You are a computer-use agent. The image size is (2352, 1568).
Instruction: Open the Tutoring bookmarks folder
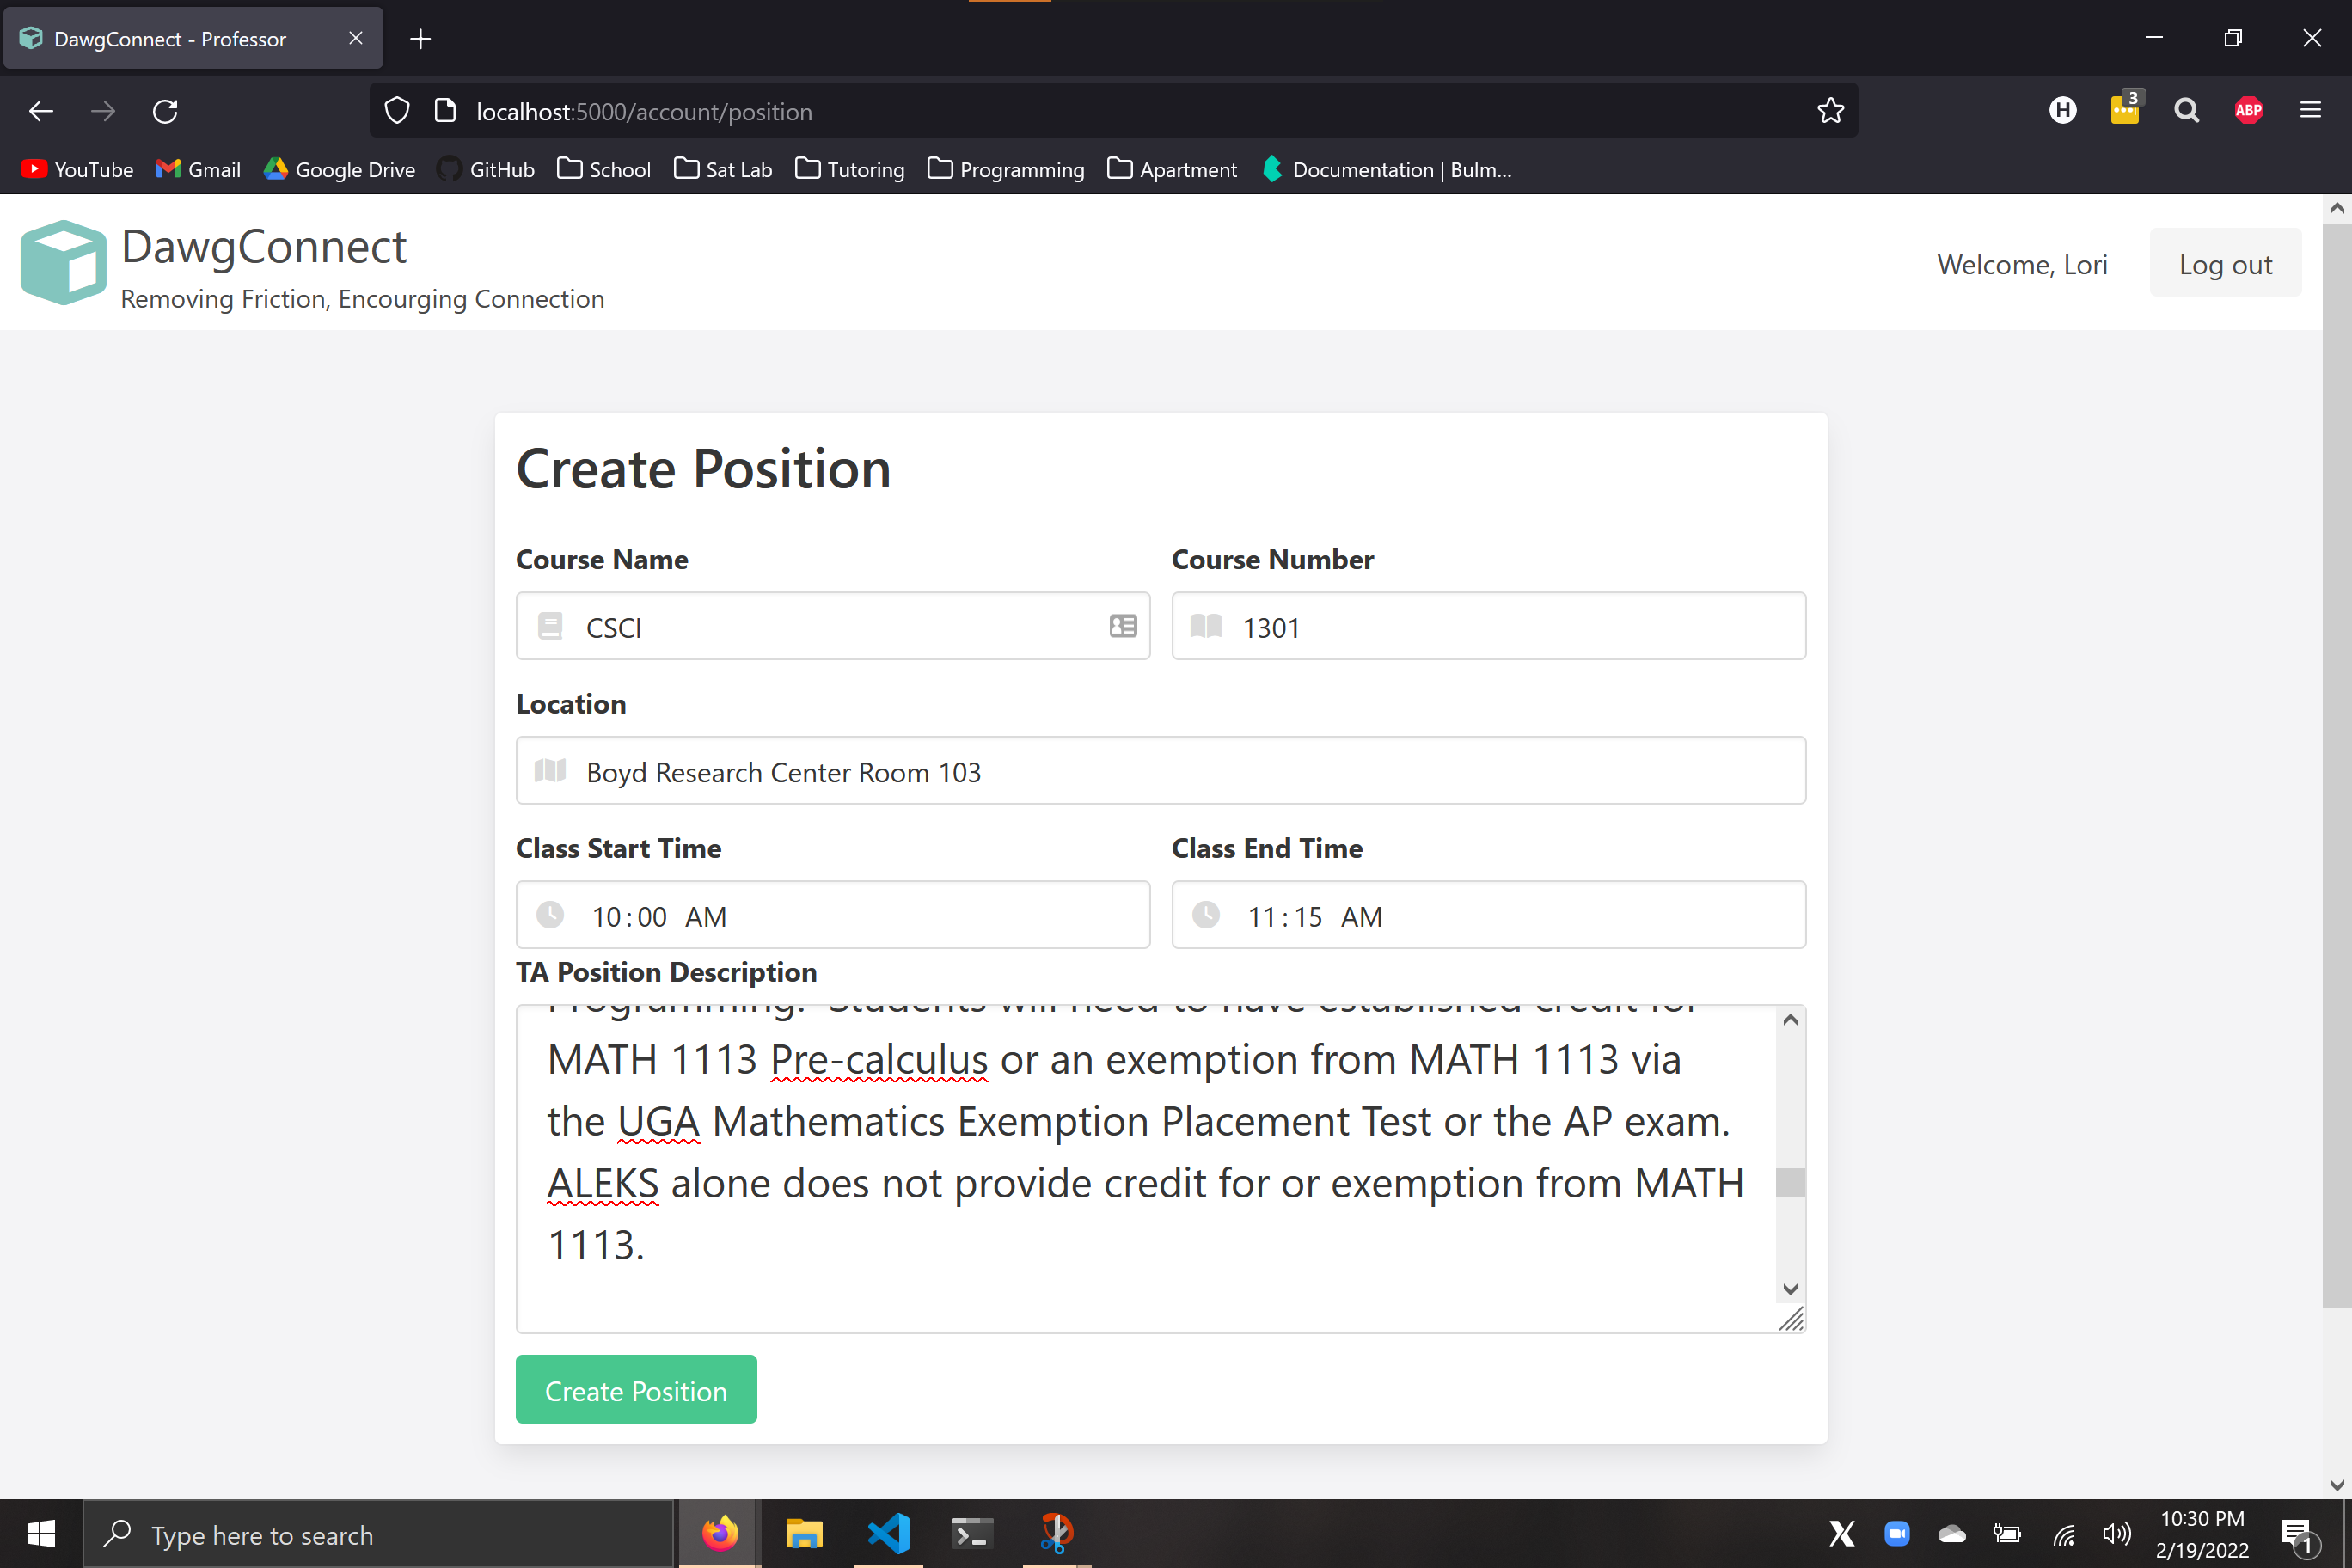tap(850, 169)
